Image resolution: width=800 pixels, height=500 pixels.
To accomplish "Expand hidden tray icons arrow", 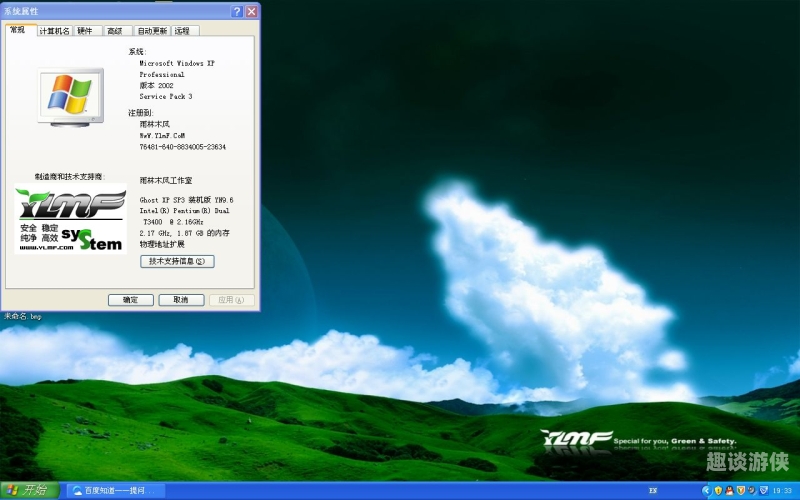I will tap(706, 491).
